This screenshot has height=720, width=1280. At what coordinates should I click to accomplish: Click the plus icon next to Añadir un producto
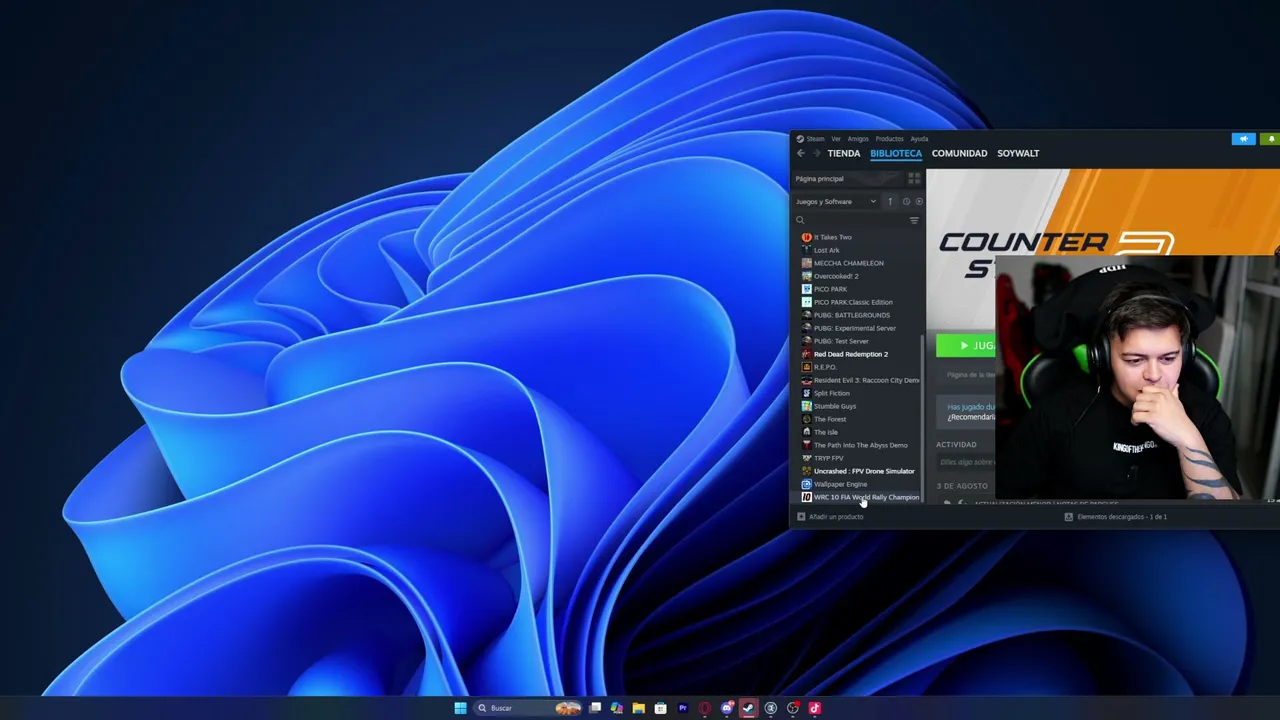point(801,517)
